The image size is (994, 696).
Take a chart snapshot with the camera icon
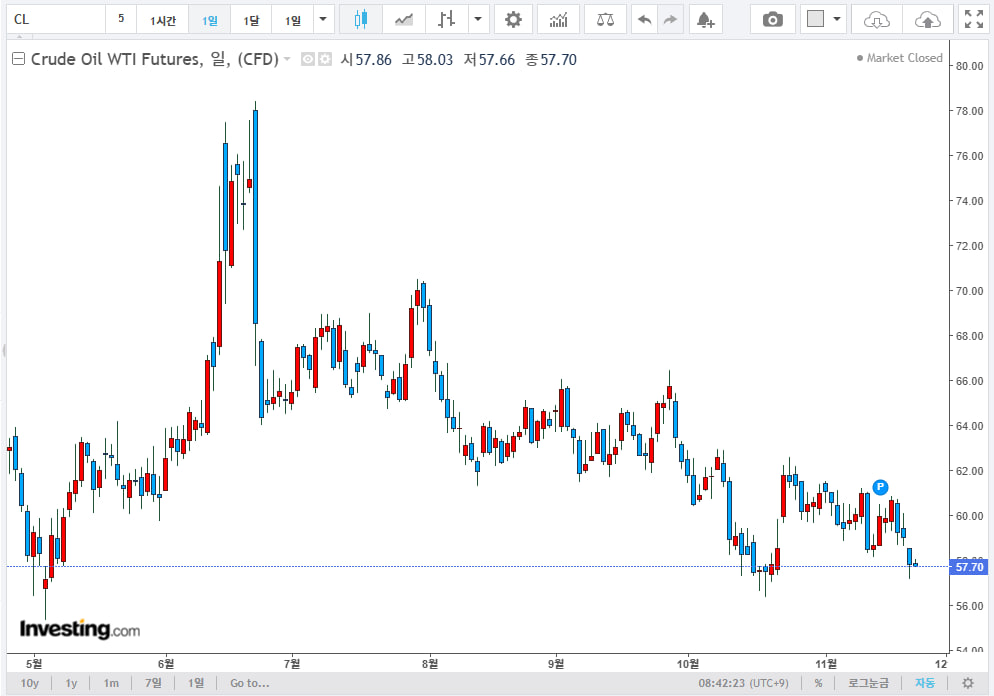point(773,19)
